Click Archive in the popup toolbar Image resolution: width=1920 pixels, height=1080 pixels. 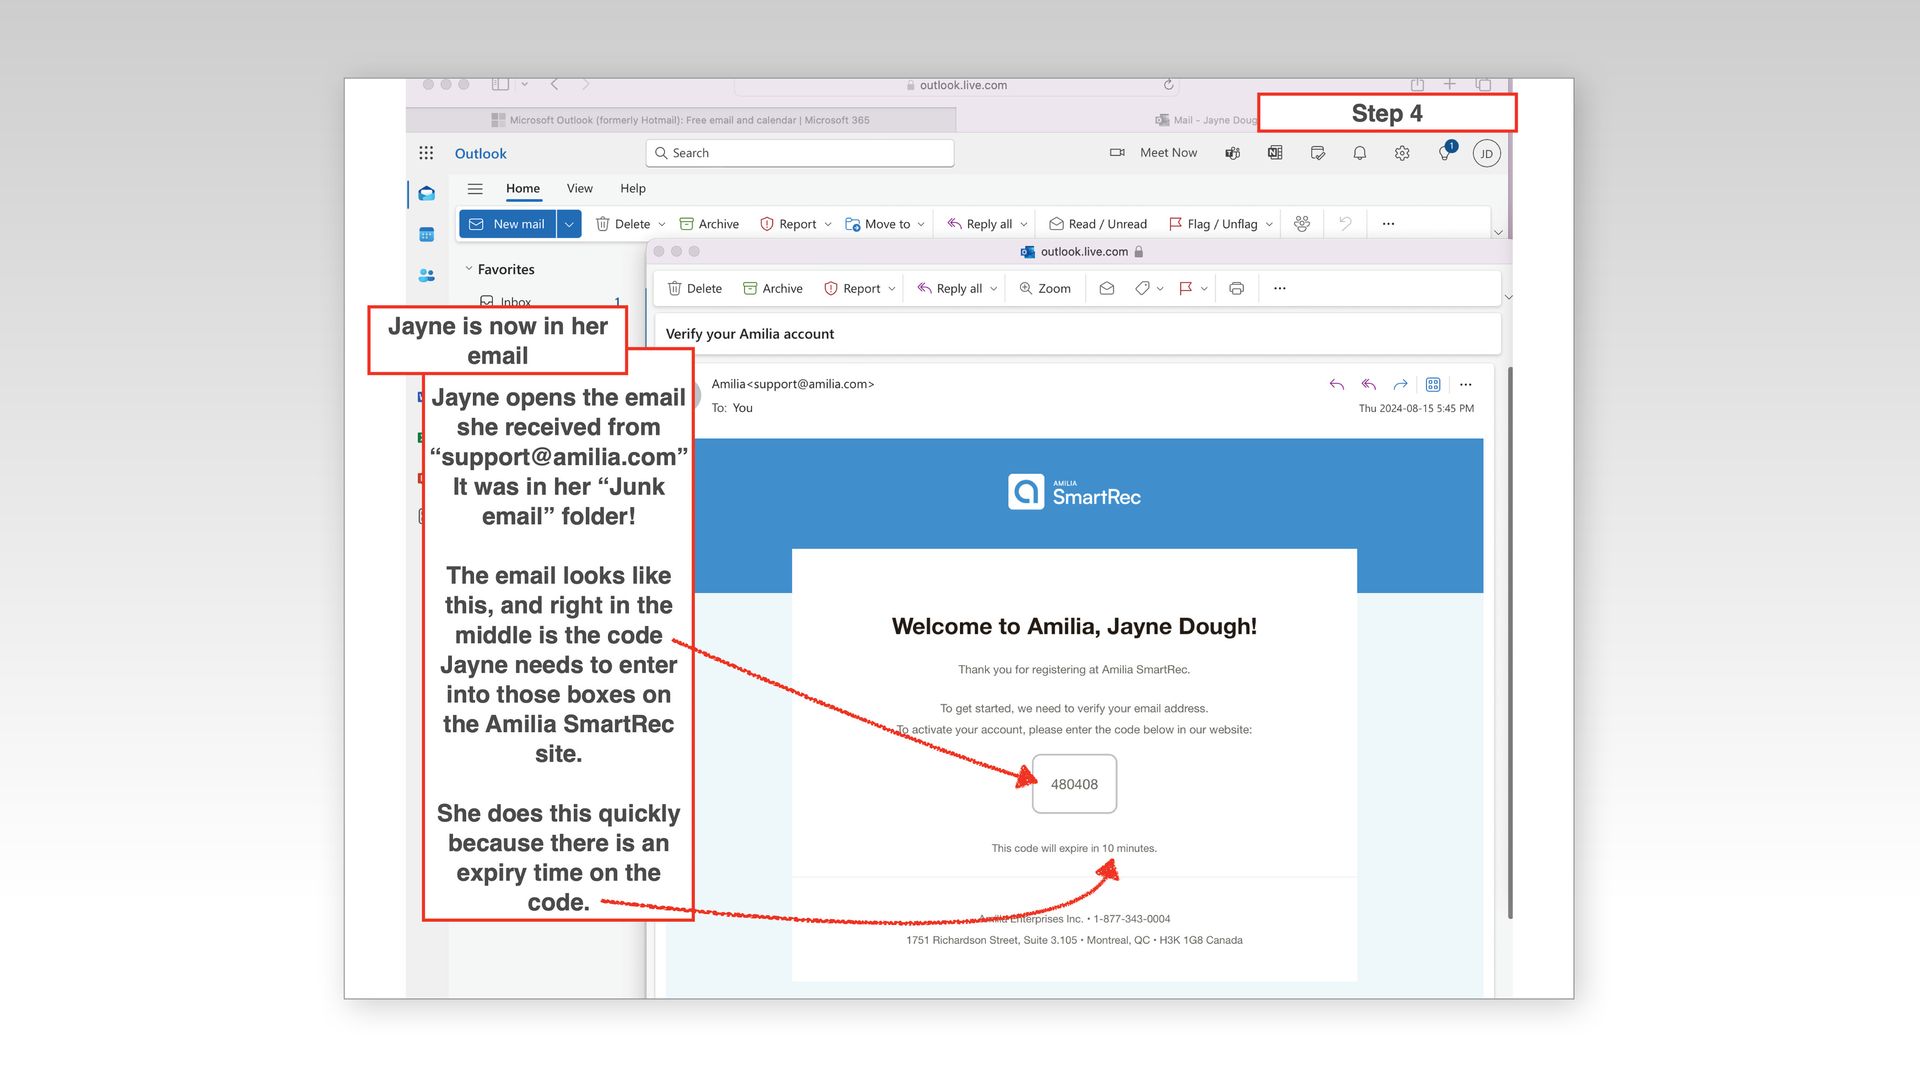pos(773,289)
